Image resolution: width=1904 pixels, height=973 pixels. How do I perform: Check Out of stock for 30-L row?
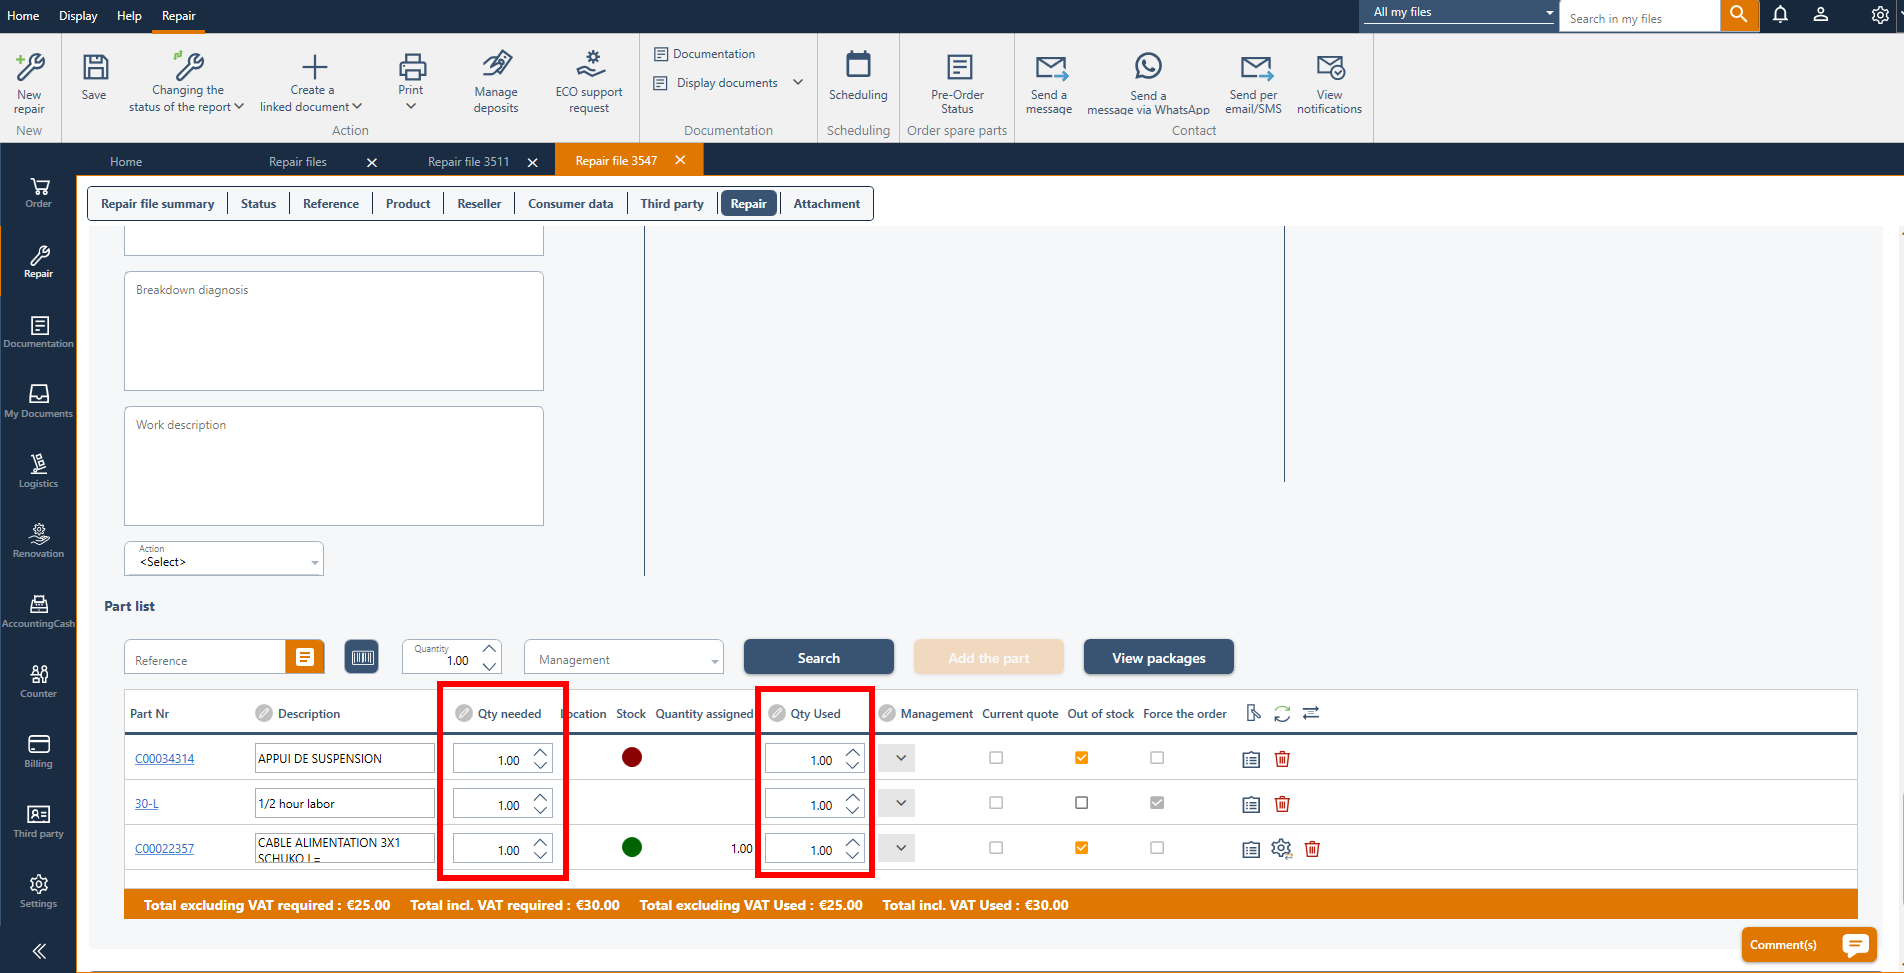[x=1081, y=803]
